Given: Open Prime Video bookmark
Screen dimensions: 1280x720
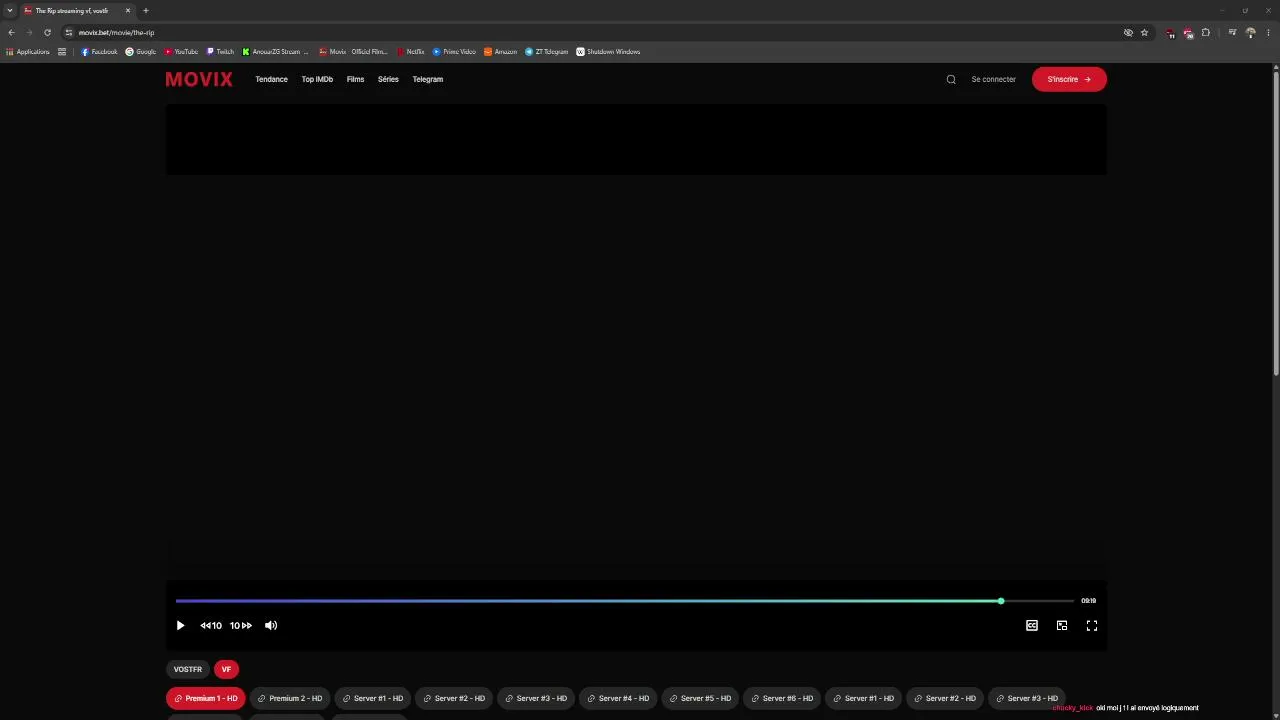Looking at the screenshot, I should (x=454, y=52).
